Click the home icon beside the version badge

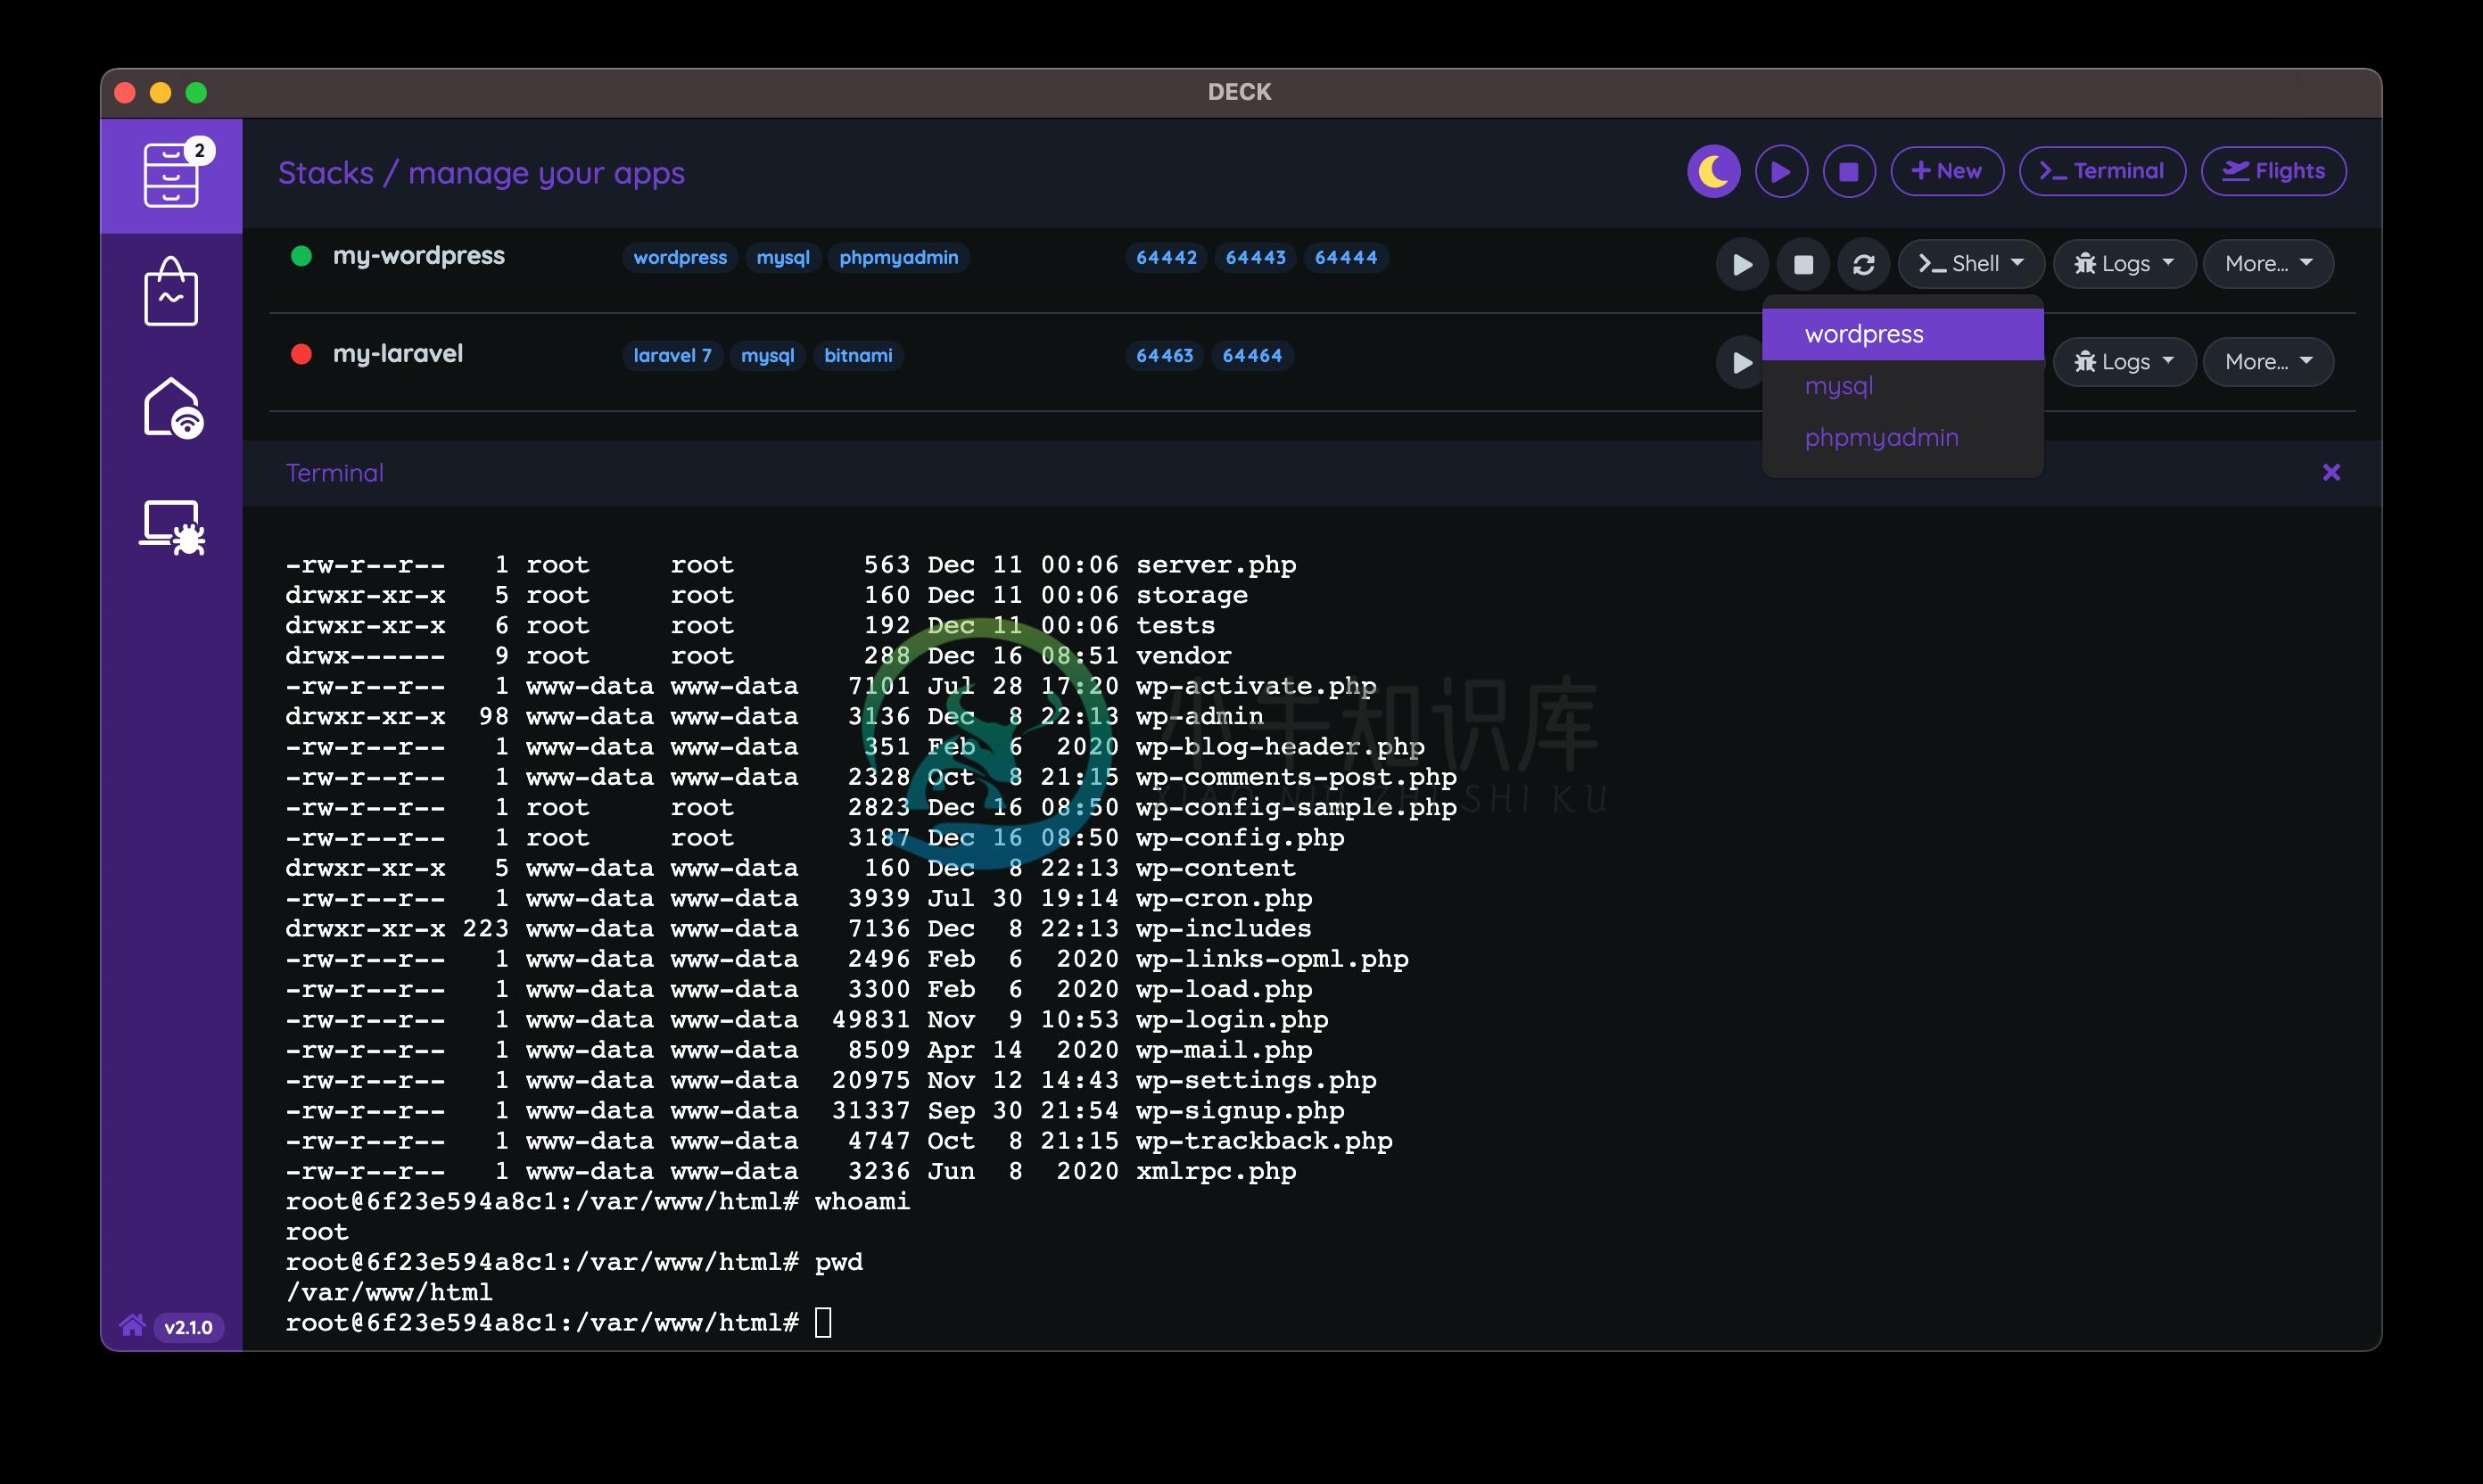(x=132, y=1326)
